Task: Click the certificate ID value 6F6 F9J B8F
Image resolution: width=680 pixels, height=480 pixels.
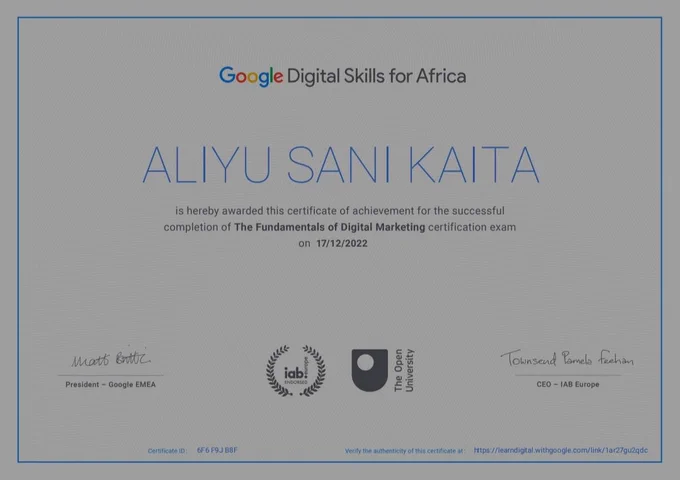Action: [217, 450]
